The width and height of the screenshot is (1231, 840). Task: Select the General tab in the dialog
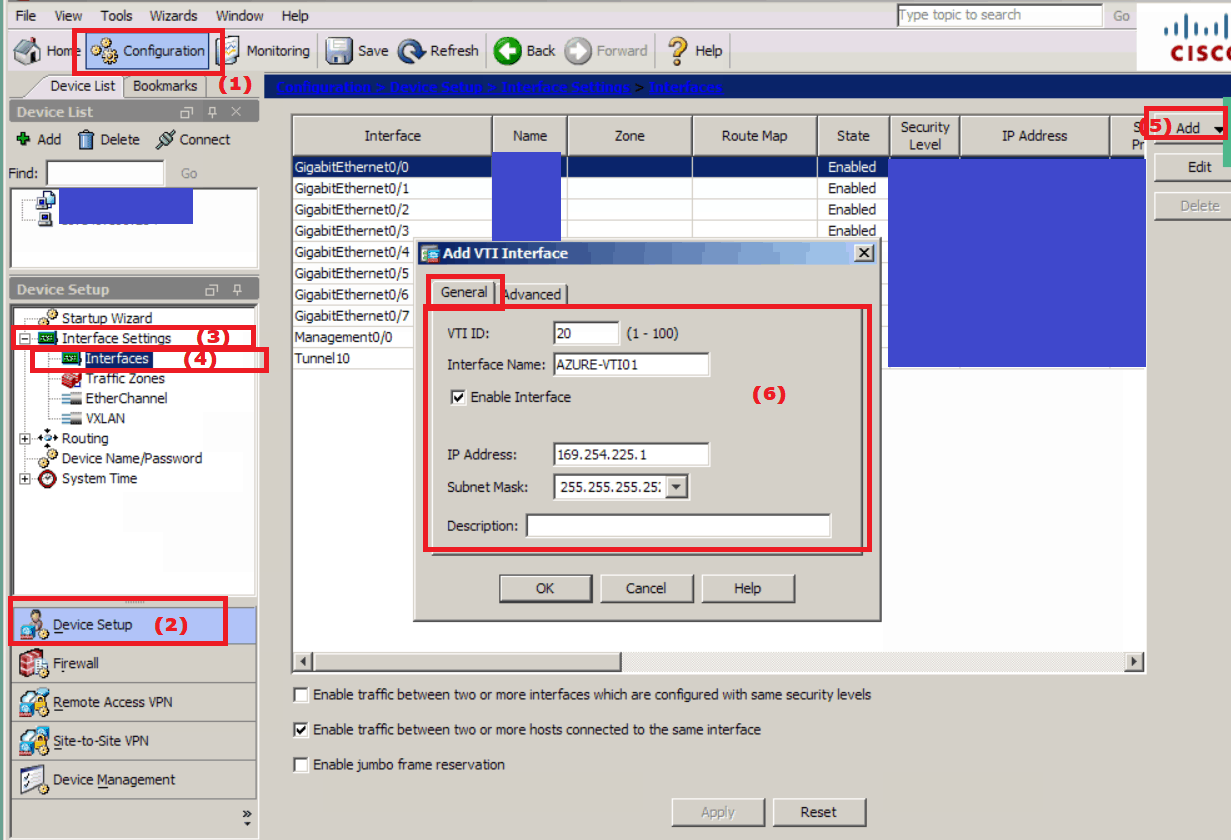click(x=464, y=292)
